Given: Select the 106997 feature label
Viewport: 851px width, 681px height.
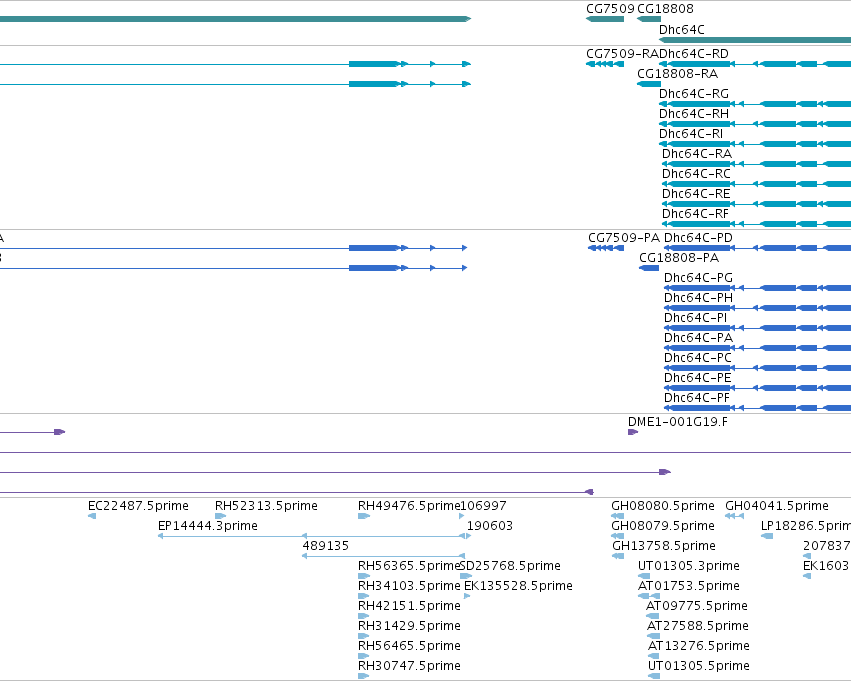Looking at the screenshot, I should 483,506.
